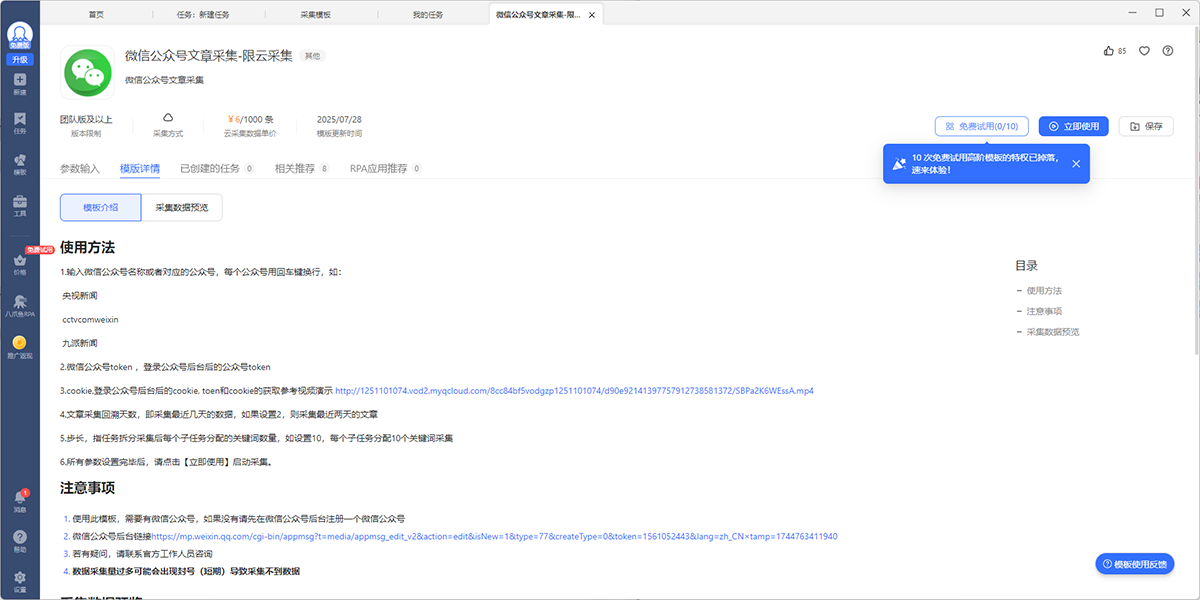1200x600 pixels.
Task: Click the 团队版及以上 version text
Action: click(x=86, y=119)
